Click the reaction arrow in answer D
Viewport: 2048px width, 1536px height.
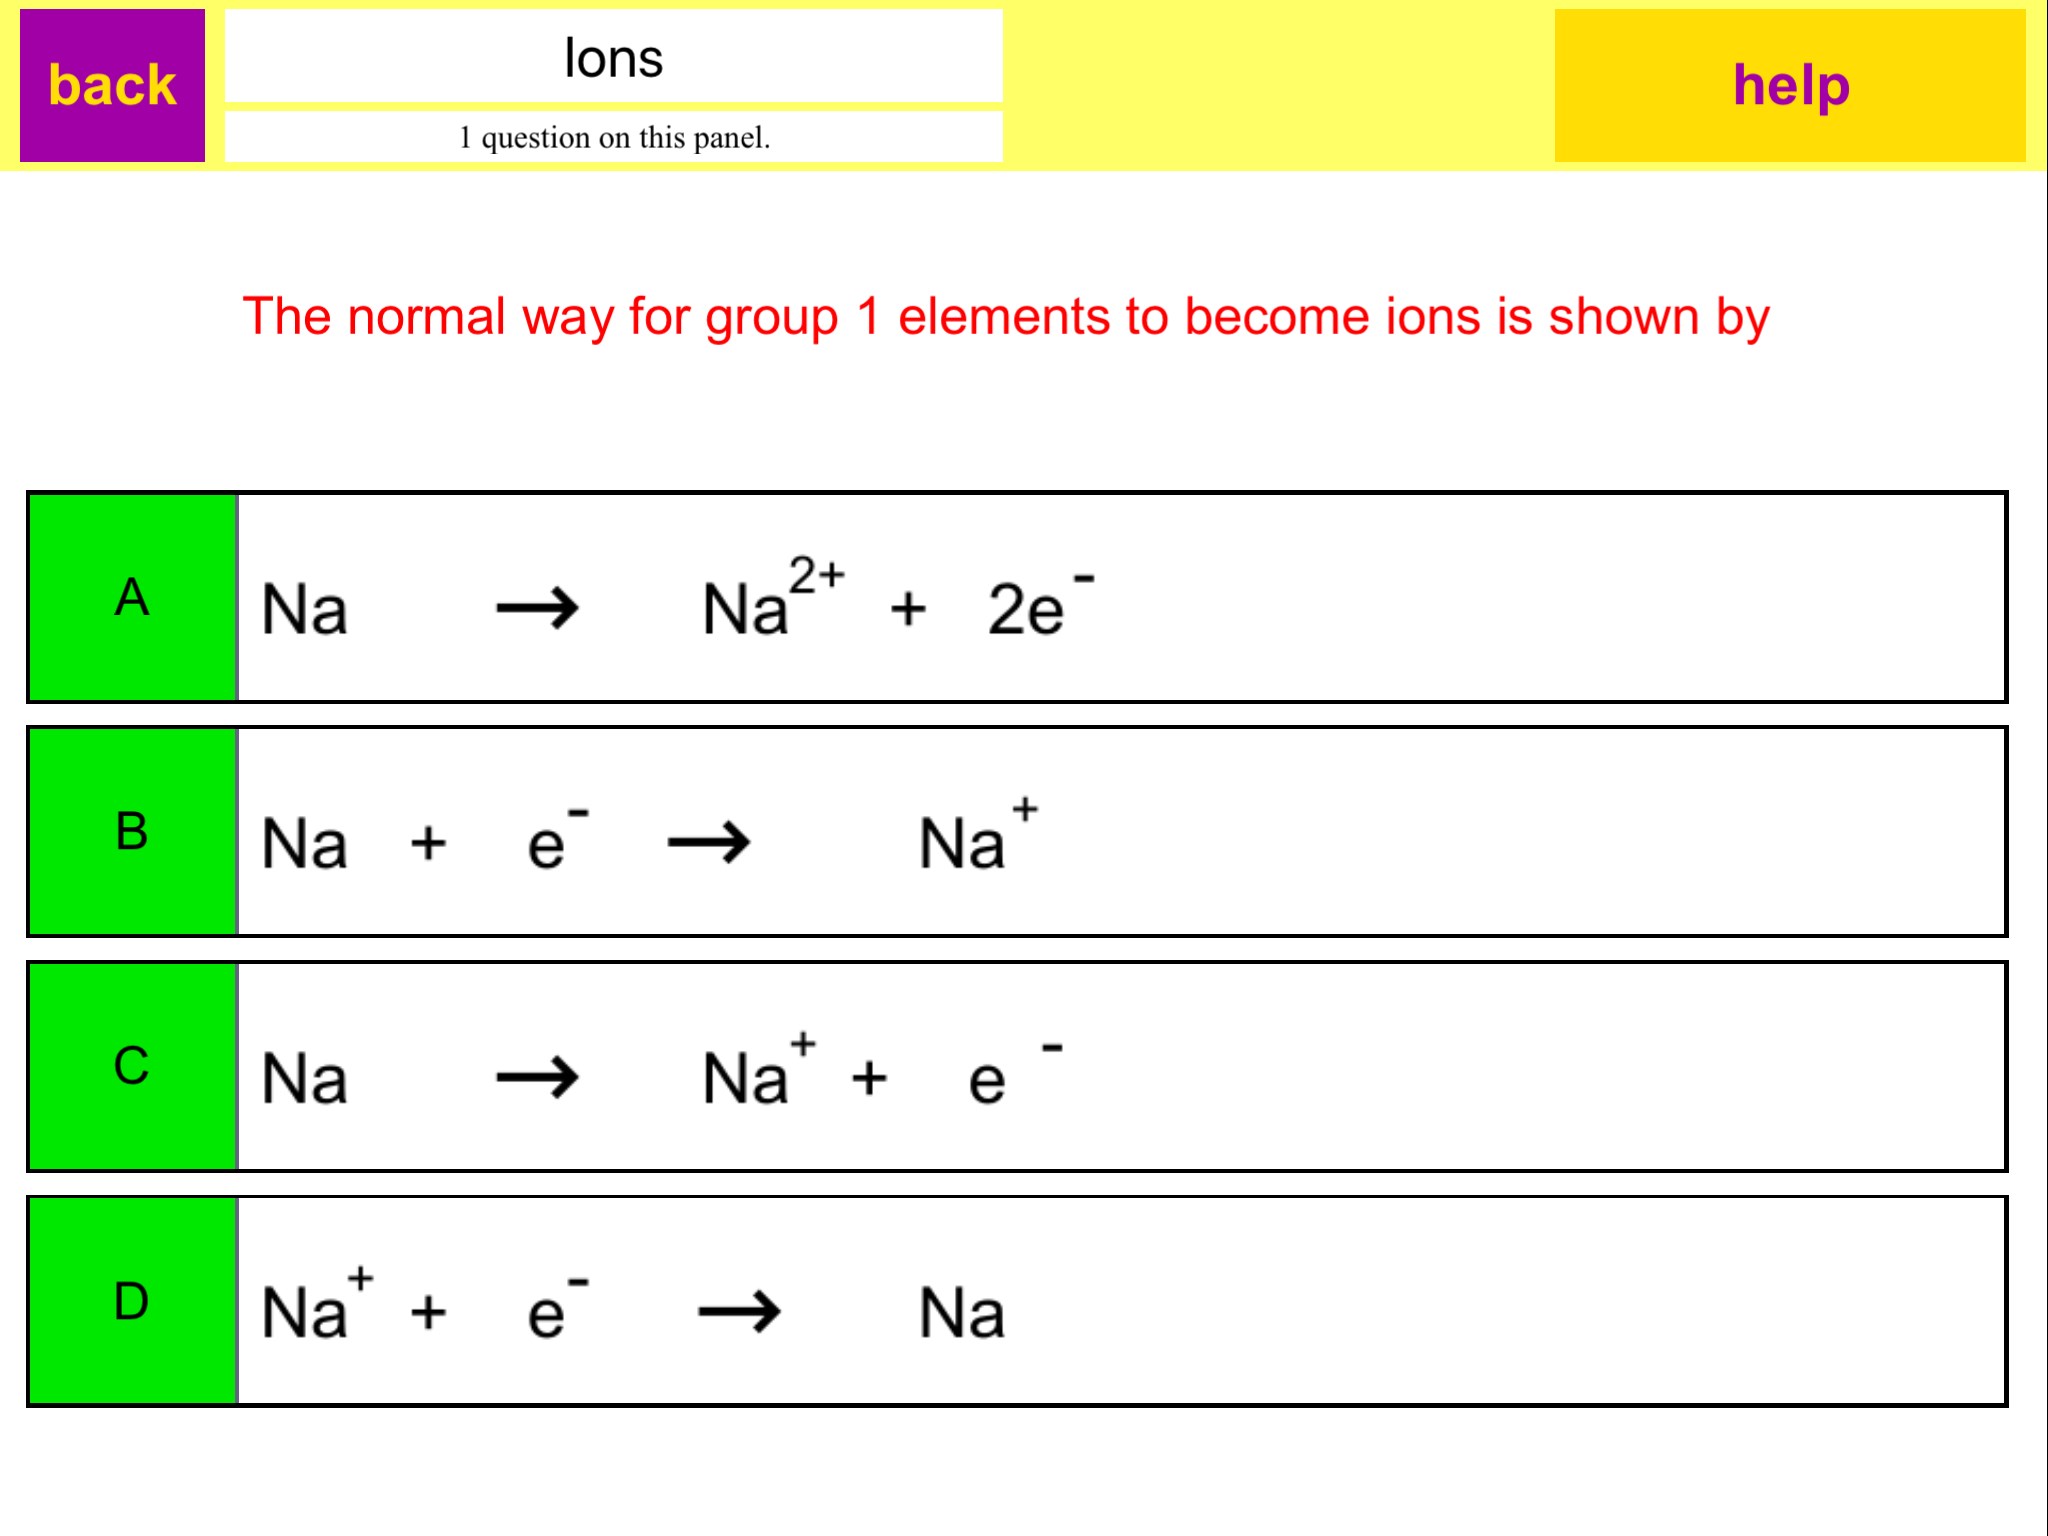(x=739, y=1311)
